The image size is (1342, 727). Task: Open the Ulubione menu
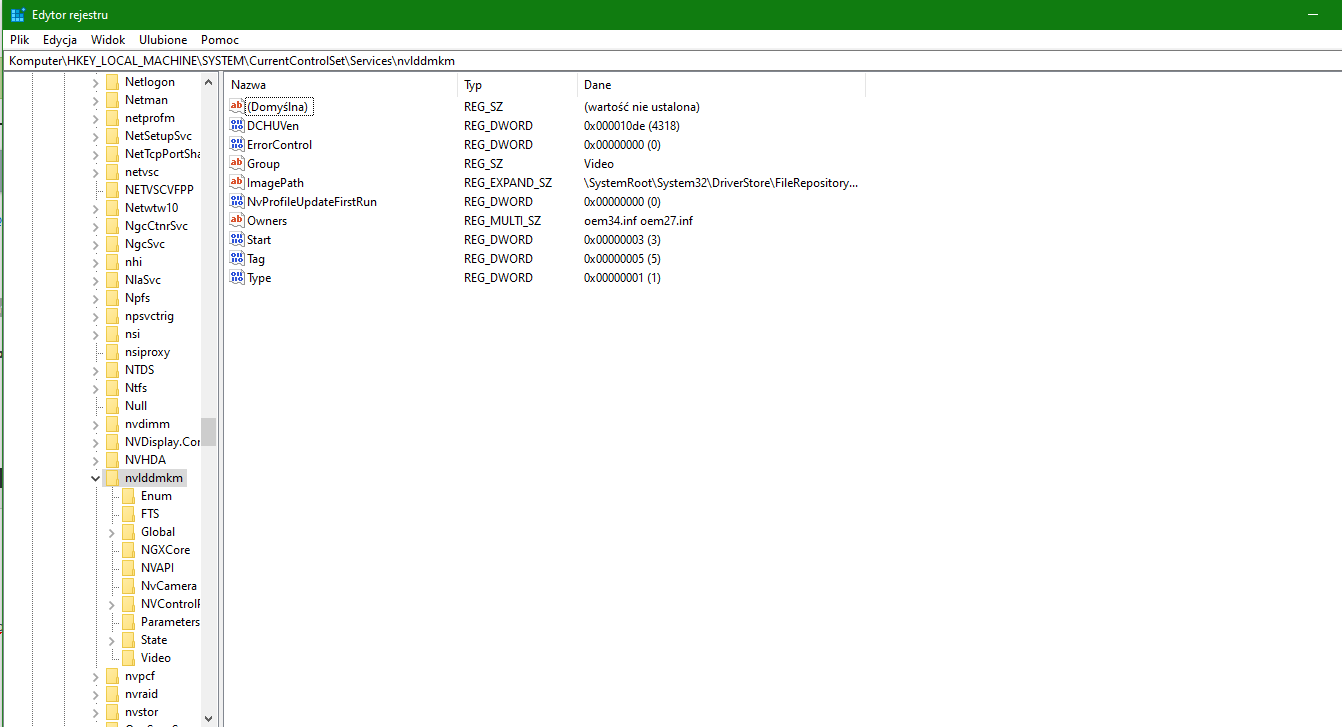pos(163,40)
